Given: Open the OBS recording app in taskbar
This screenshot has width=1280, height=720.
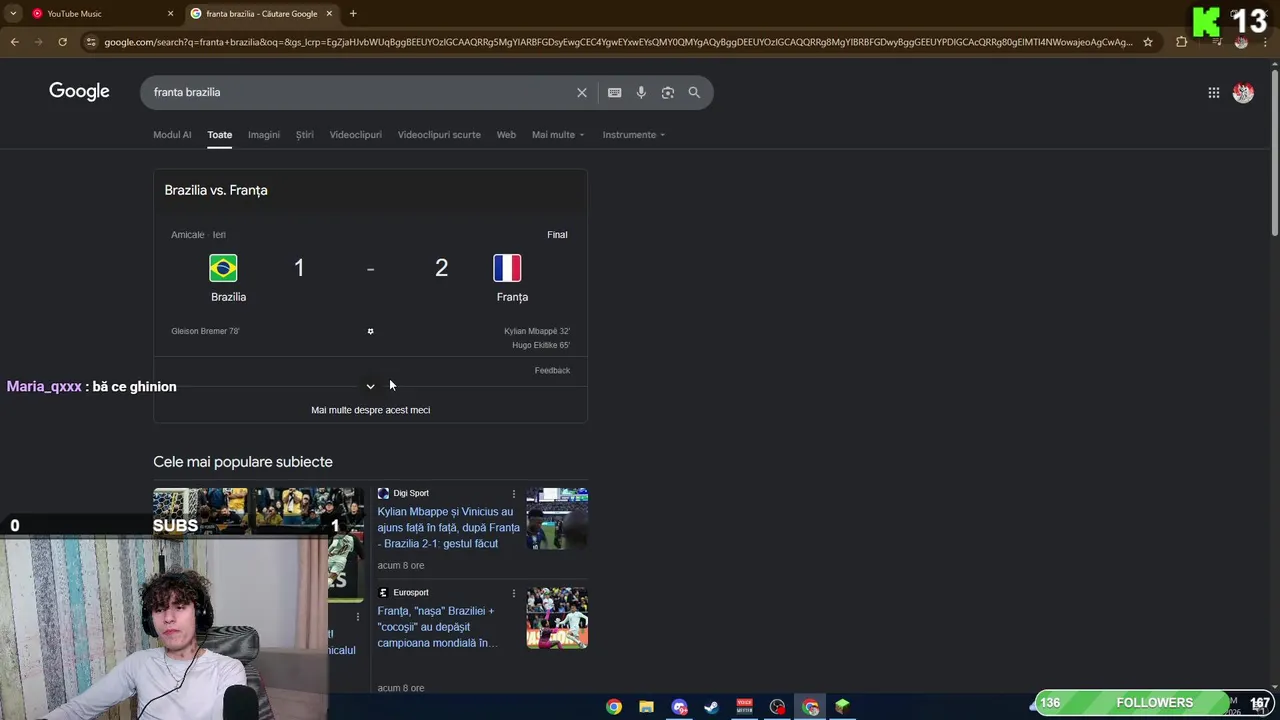Looking at the screenshot, I should (777, 707).
